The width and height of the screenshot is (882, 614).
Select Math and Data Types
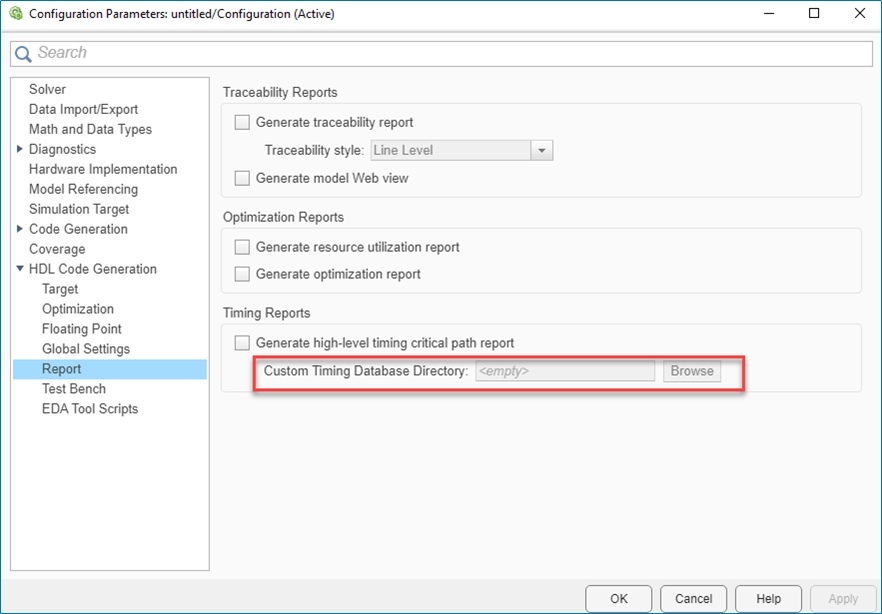coord(89,129)
